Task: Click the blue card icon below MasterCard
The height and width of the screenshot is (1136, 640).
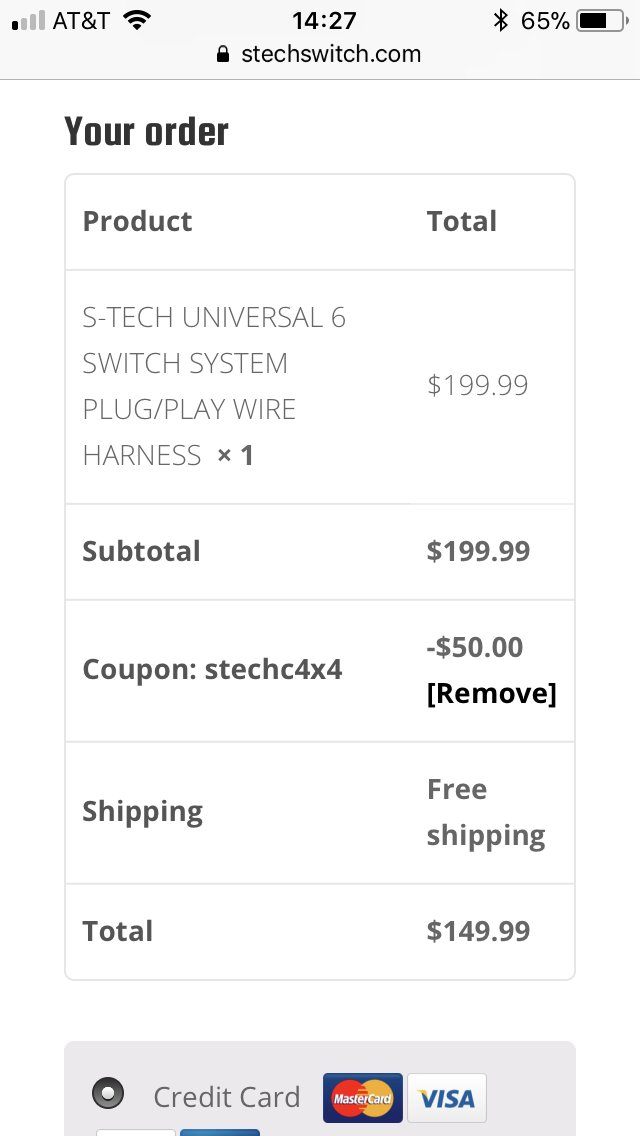Action: (220, 1132)
